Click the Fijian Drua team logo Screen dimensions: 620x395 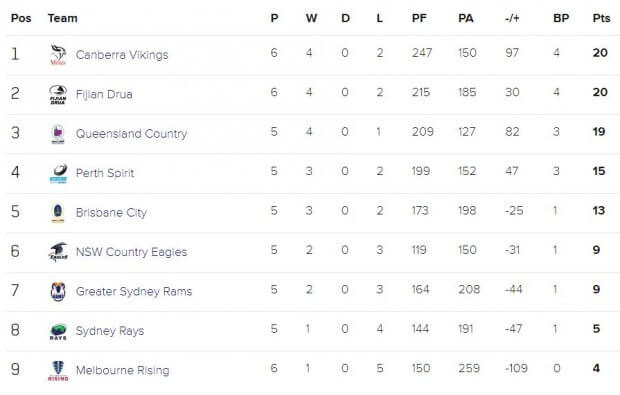pos(58,94)
